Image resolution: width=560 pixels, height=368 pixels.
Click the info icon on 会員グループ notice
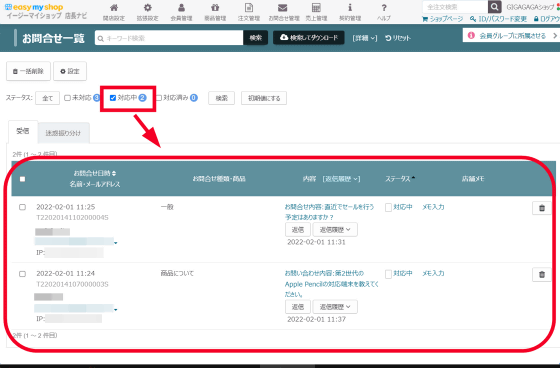pos(471,35)
